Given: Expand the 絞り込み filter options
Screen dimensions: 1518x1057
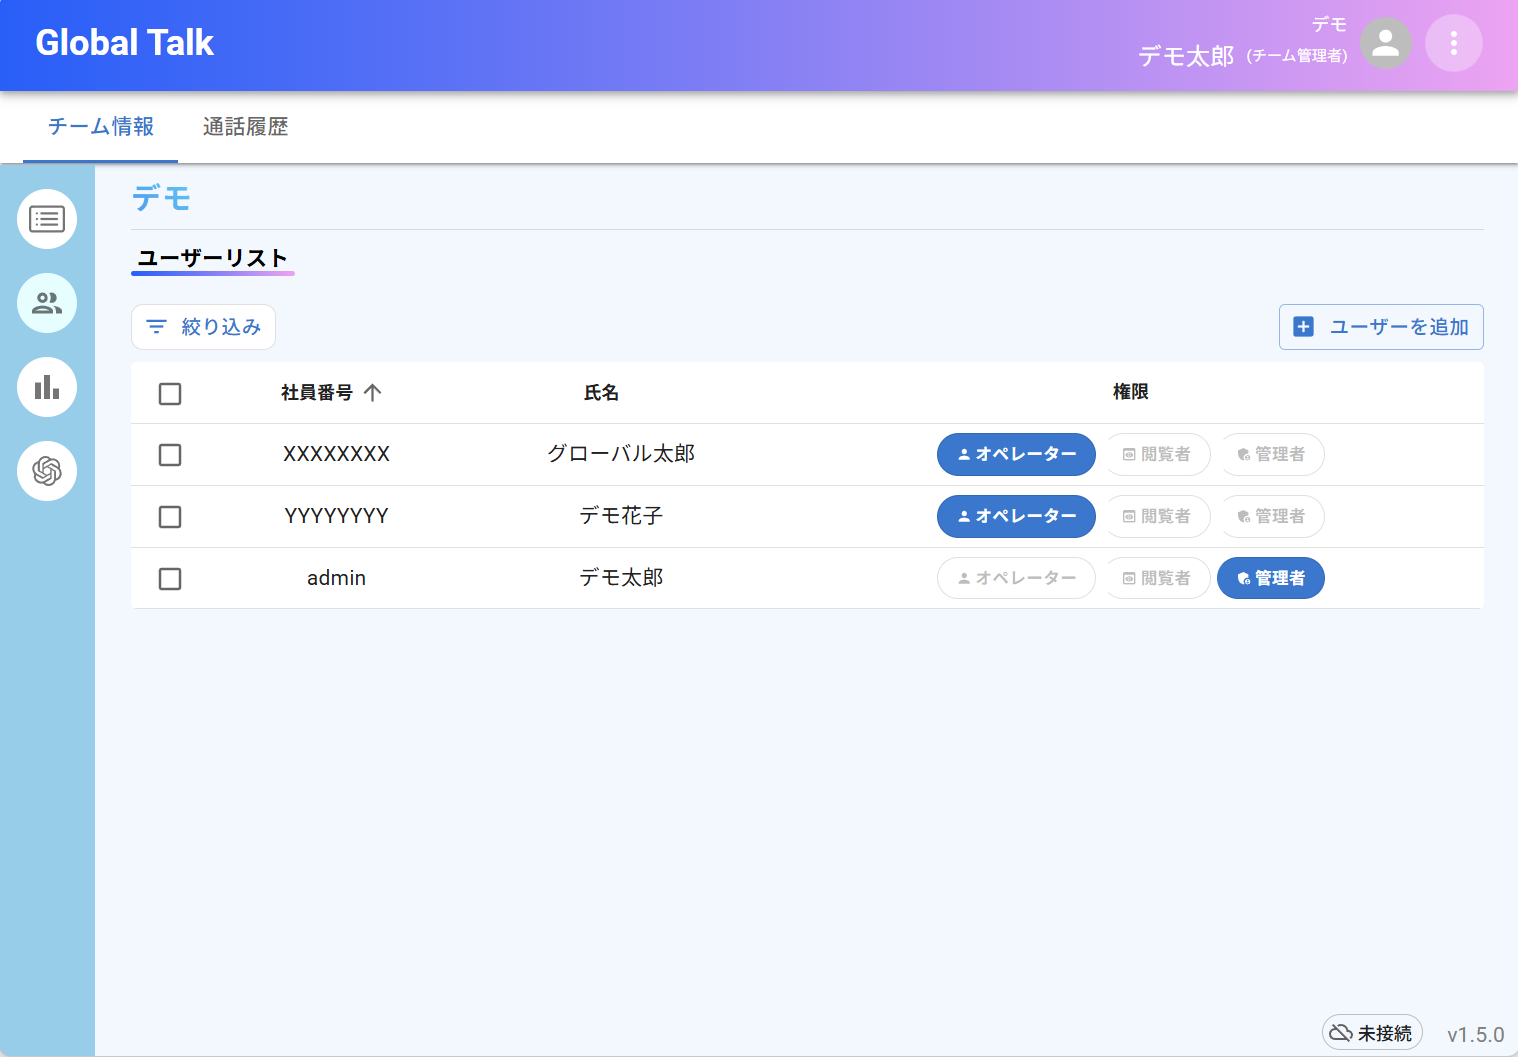Looking at the screenshot, I should [204, 327].
